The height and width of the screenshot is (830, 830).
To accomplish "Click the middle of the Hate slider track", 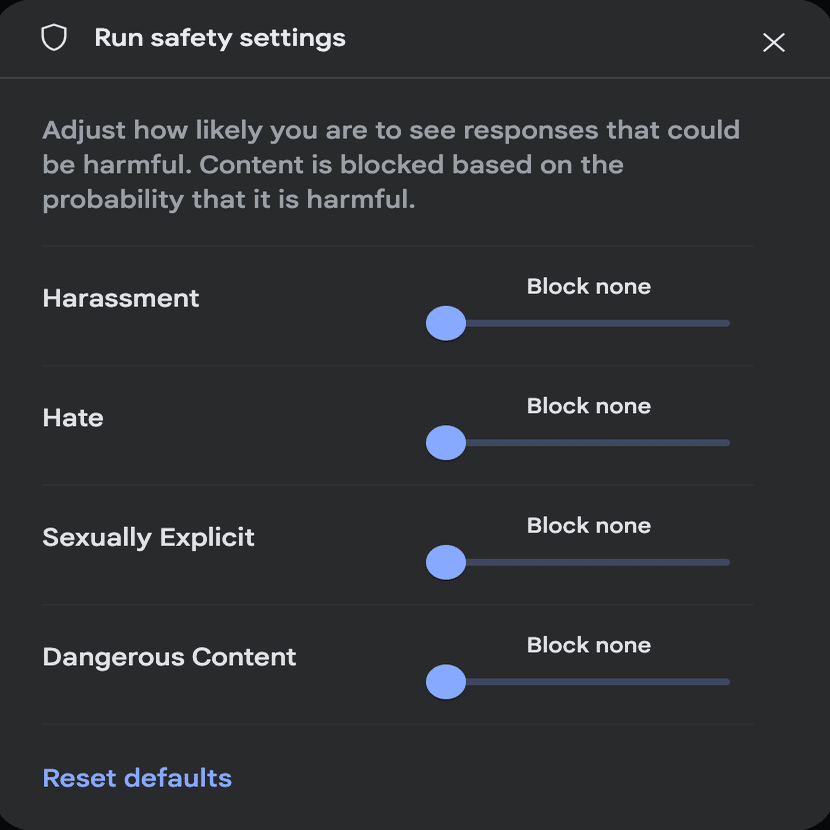I will point(578,443).
